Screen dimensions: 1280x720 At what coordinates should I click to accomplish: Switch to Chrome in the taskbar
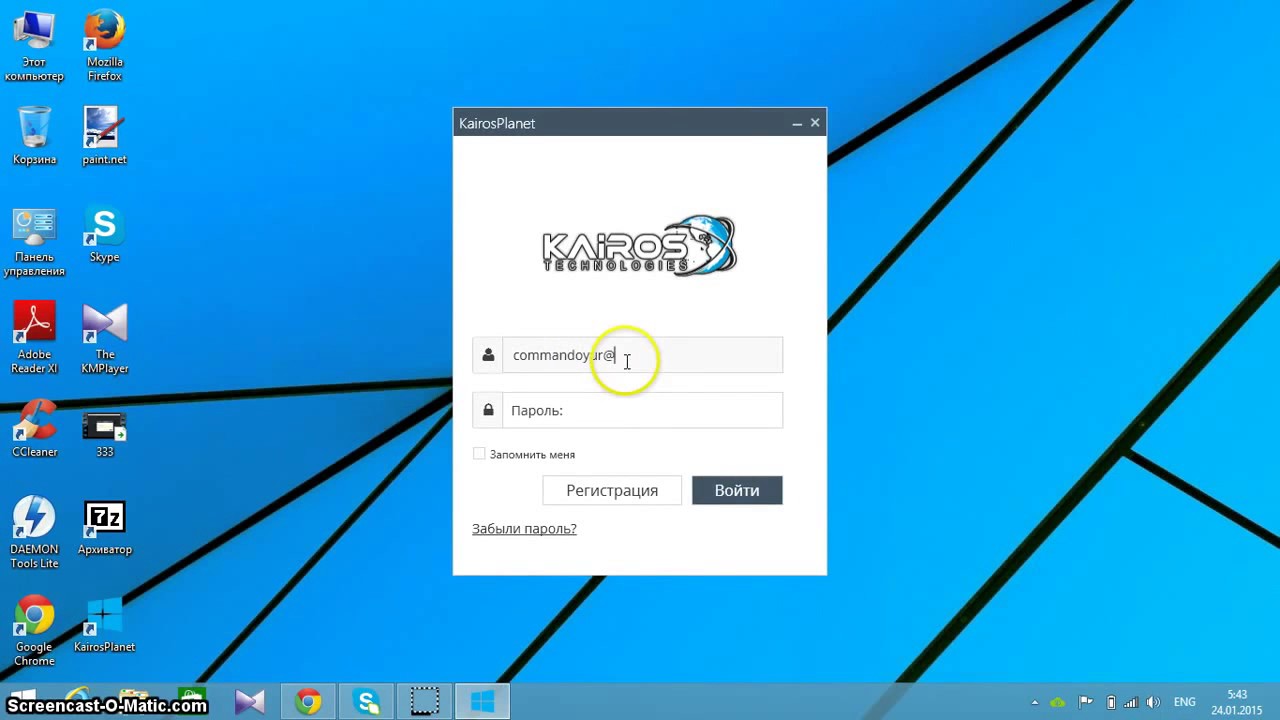pos(308,702)
